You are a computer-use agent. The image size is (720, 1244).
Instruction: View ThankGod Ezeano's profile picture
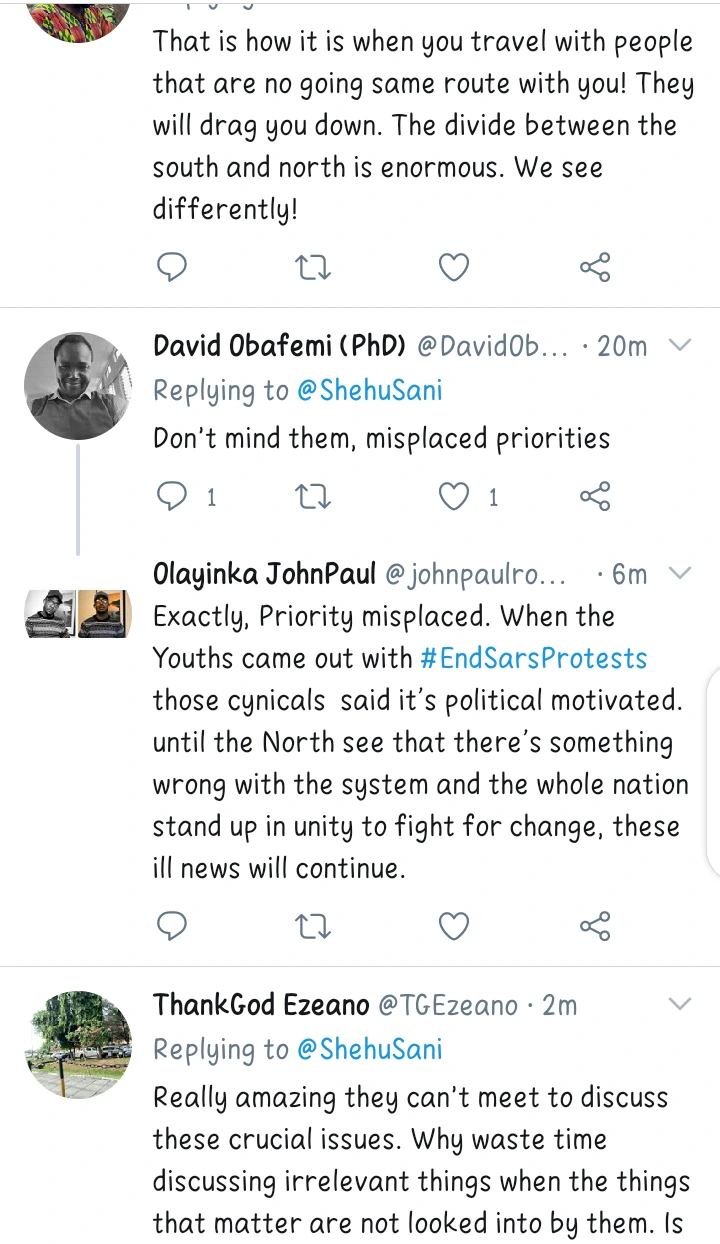78,1044
